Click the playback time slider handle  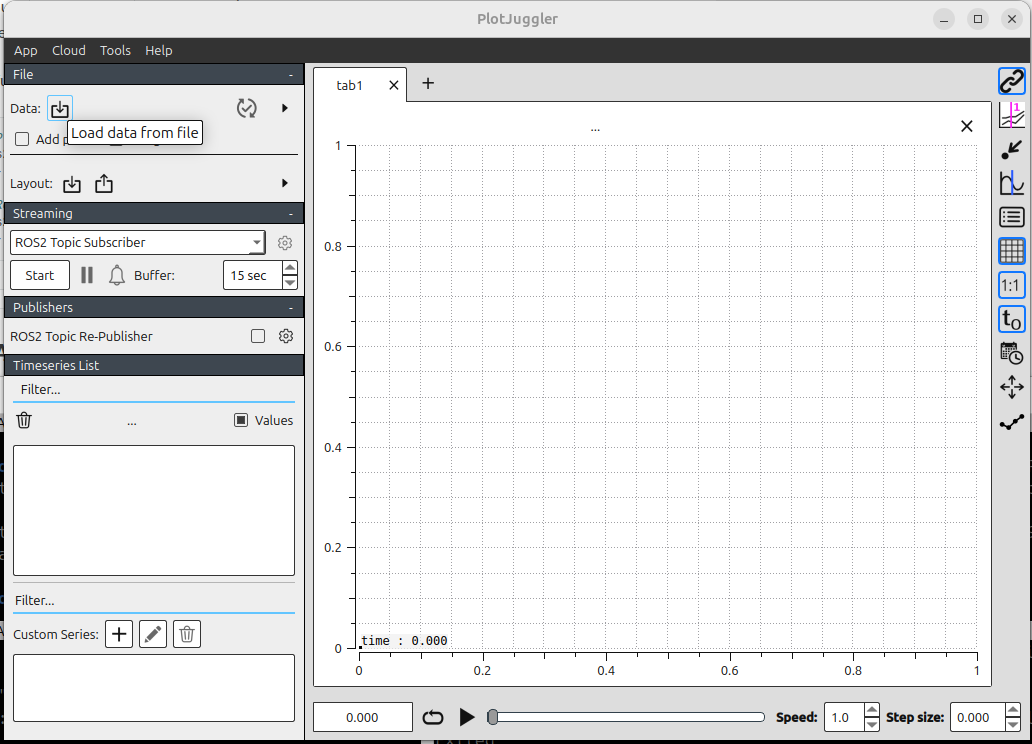point(492,717)
